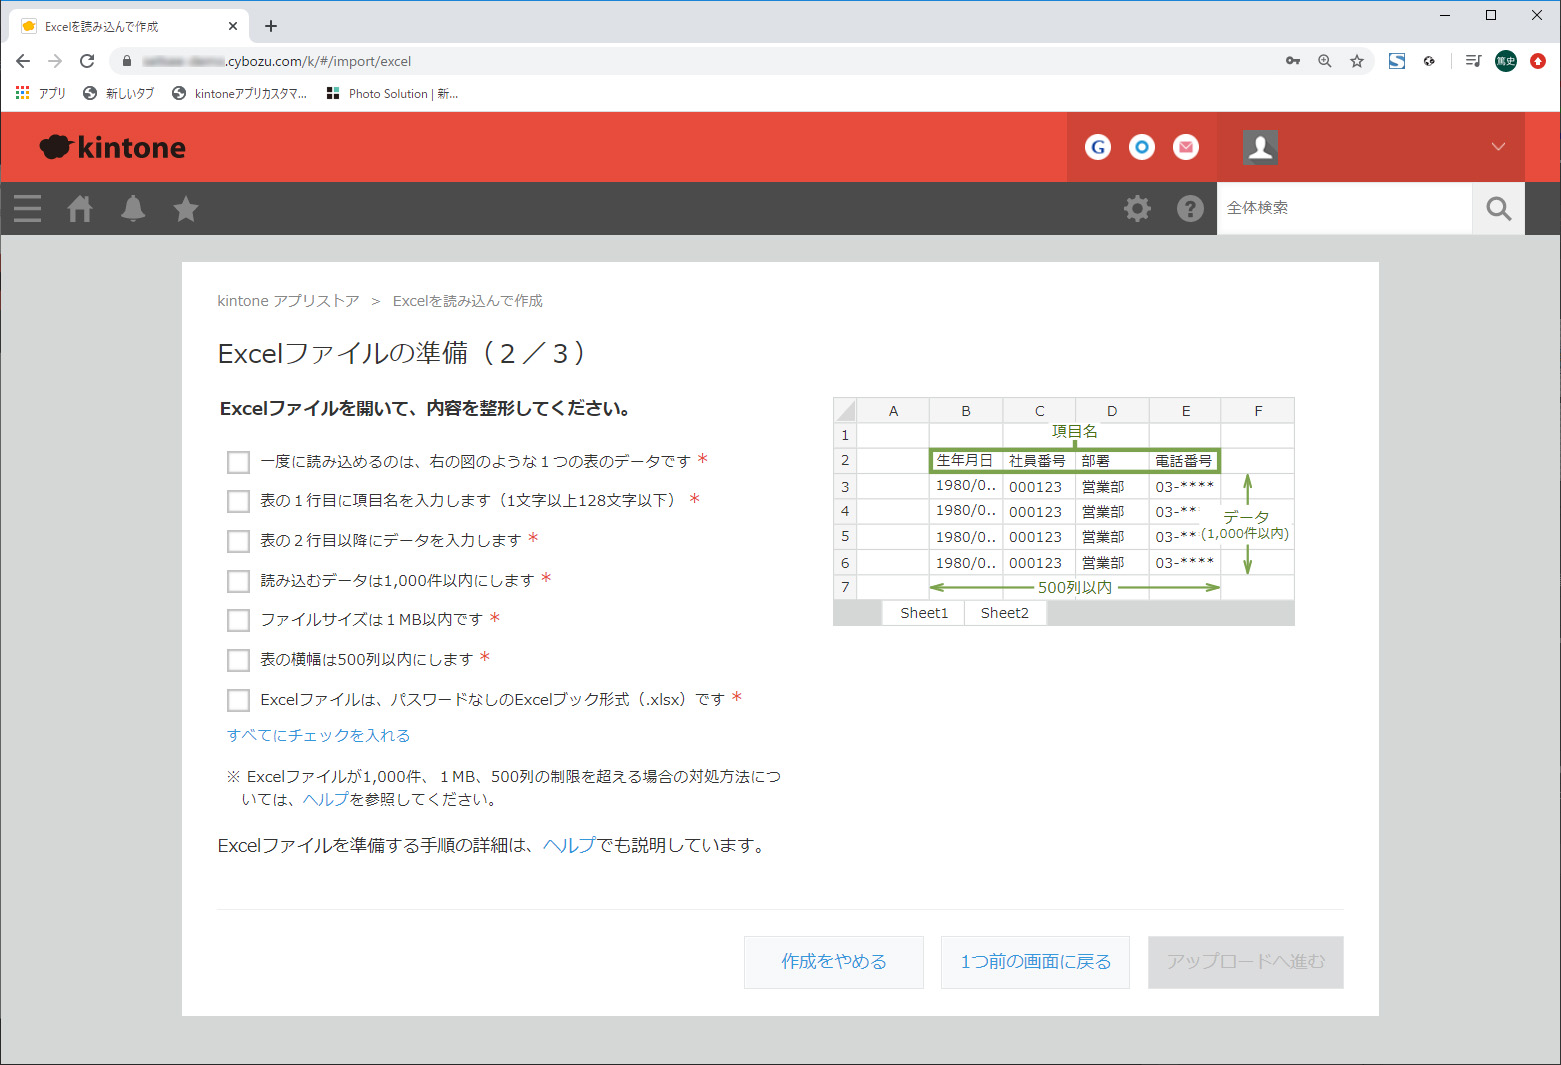Check 読み込むデータは1,000件以内 checkbox
Viewport: 1561px width, 1065px height.
click(x=238, y=581)
